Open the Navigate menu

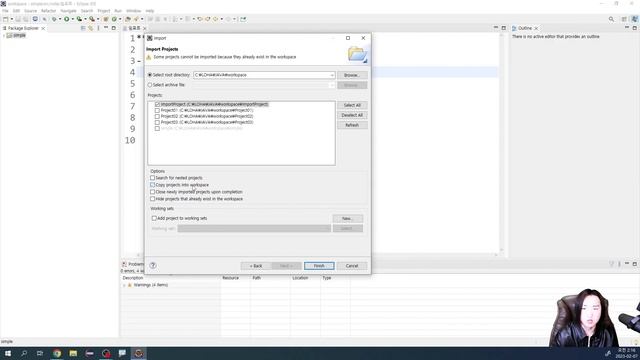tap(69, 11)
